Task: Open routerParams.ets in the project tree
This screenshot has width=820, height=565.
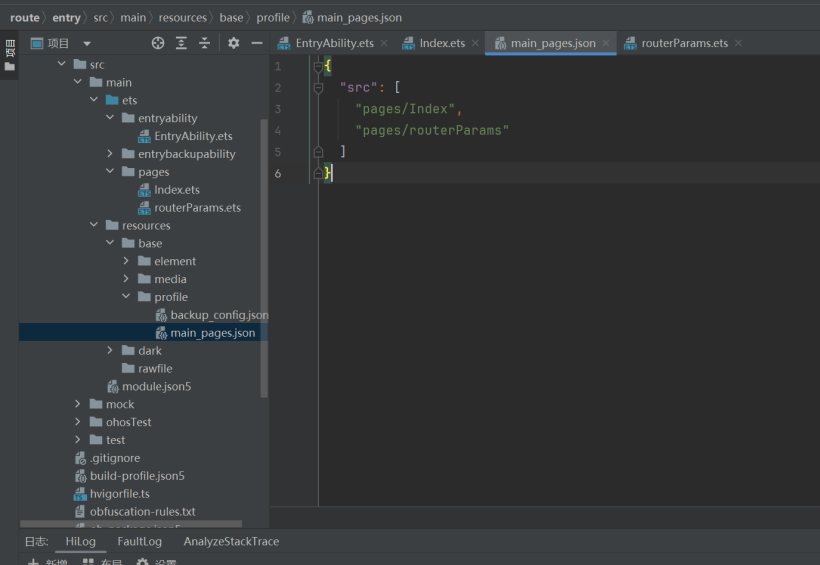Action: pos(189,207)
